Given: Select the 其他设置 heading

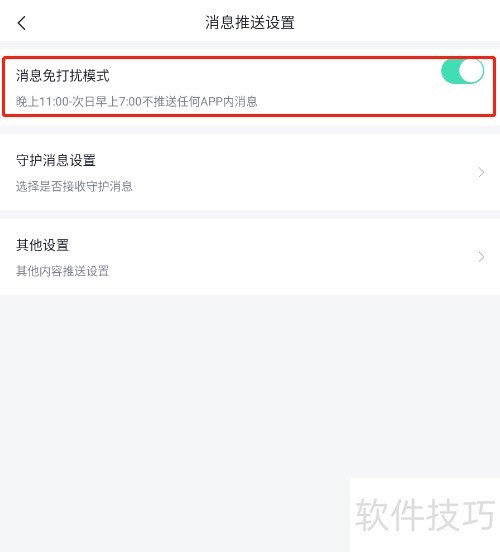Looking at the screenshot, I should pyautogui.click(x=42, y=245).
